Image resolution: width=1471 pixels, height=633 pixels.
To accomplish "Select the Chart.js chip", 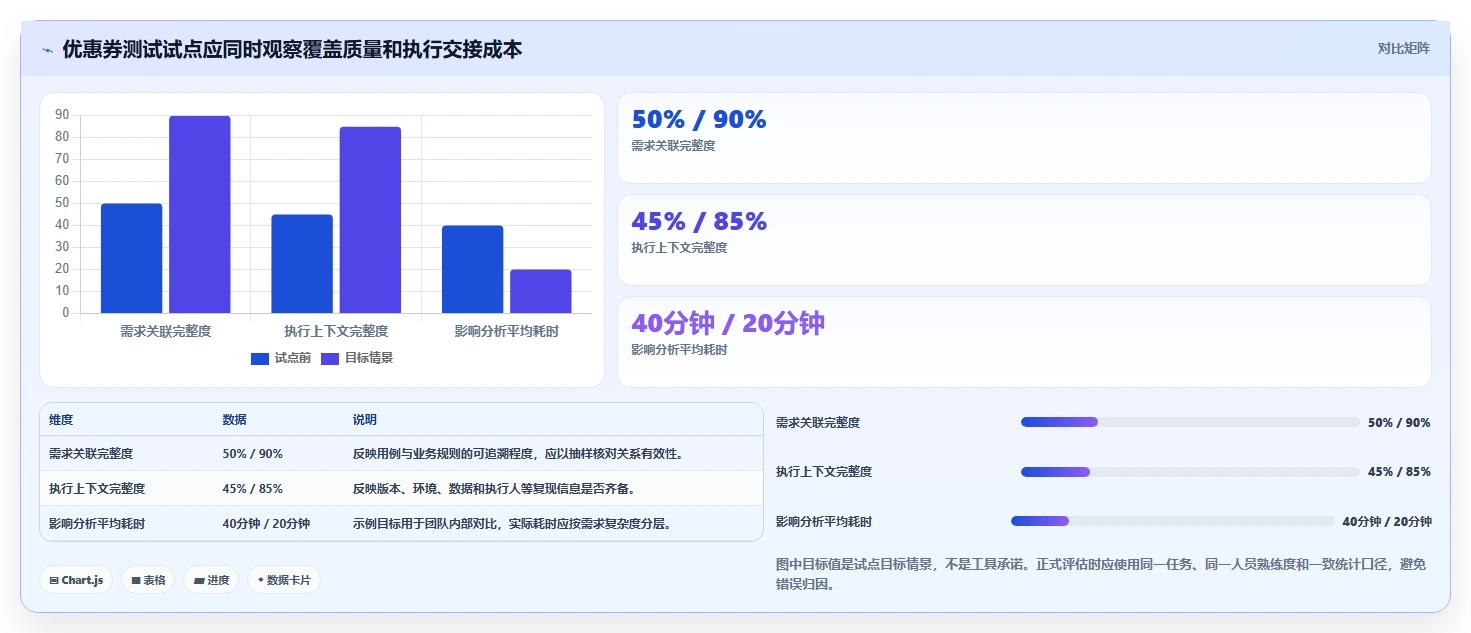I will click(76, 580).
